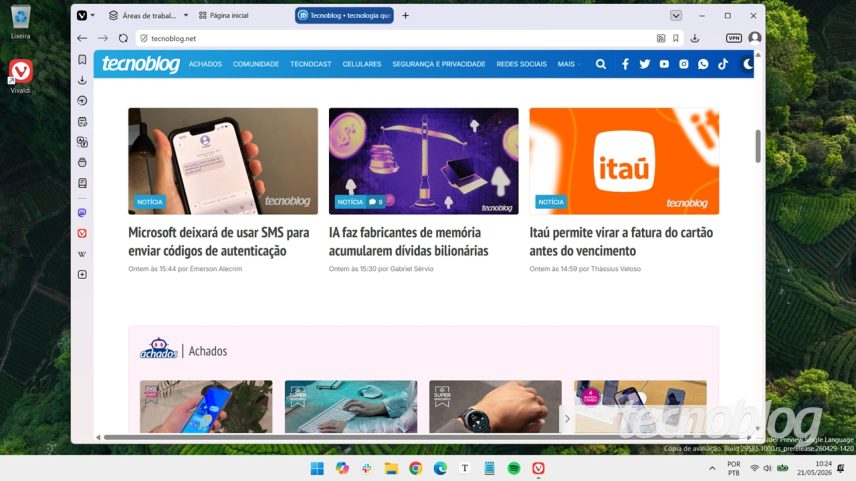Open the Translate panel in sidebar
This screenshot has width=856, height=481.
[x=82, y=142]
